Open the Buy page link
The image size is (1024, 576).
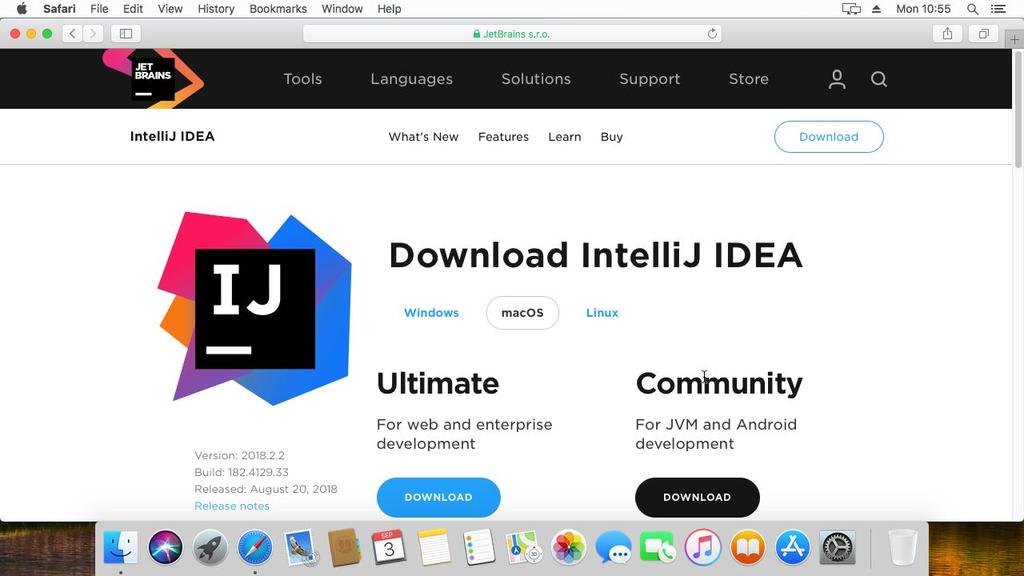pyautogui.click(x=611, y=137)
